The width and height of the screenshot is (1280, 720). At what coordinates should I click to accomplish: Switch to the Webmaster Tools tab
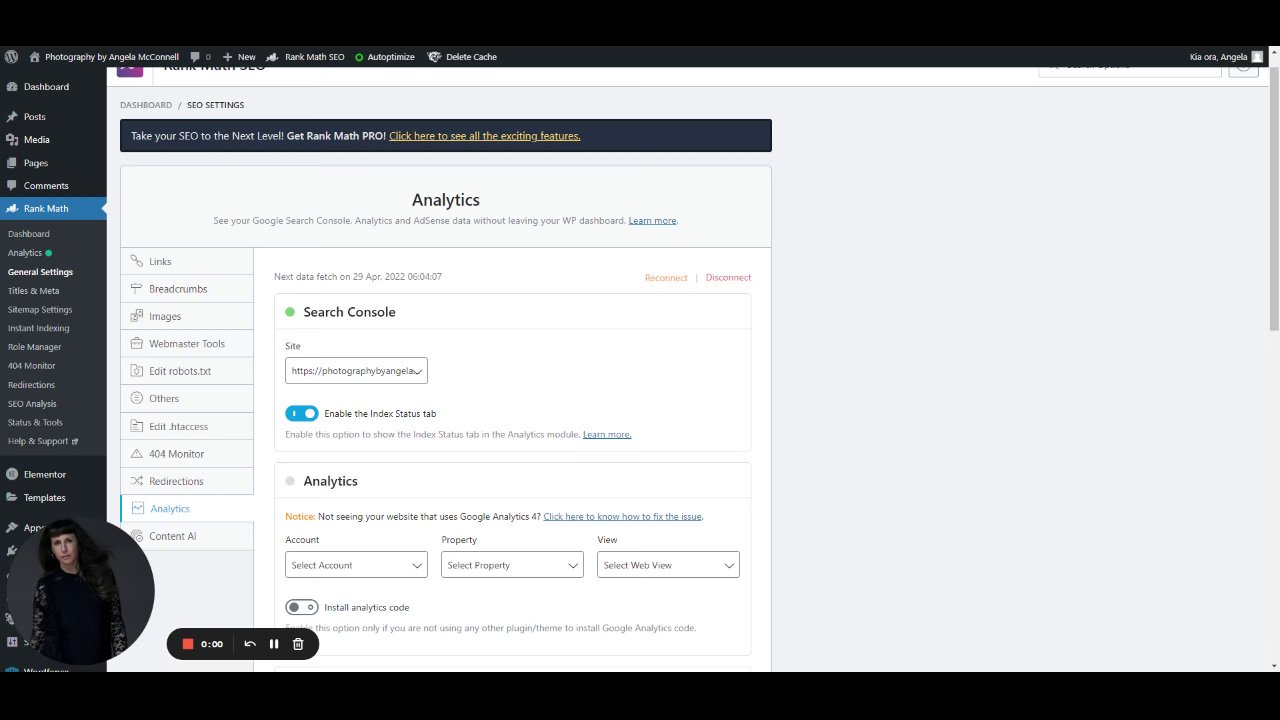[187, 344]
